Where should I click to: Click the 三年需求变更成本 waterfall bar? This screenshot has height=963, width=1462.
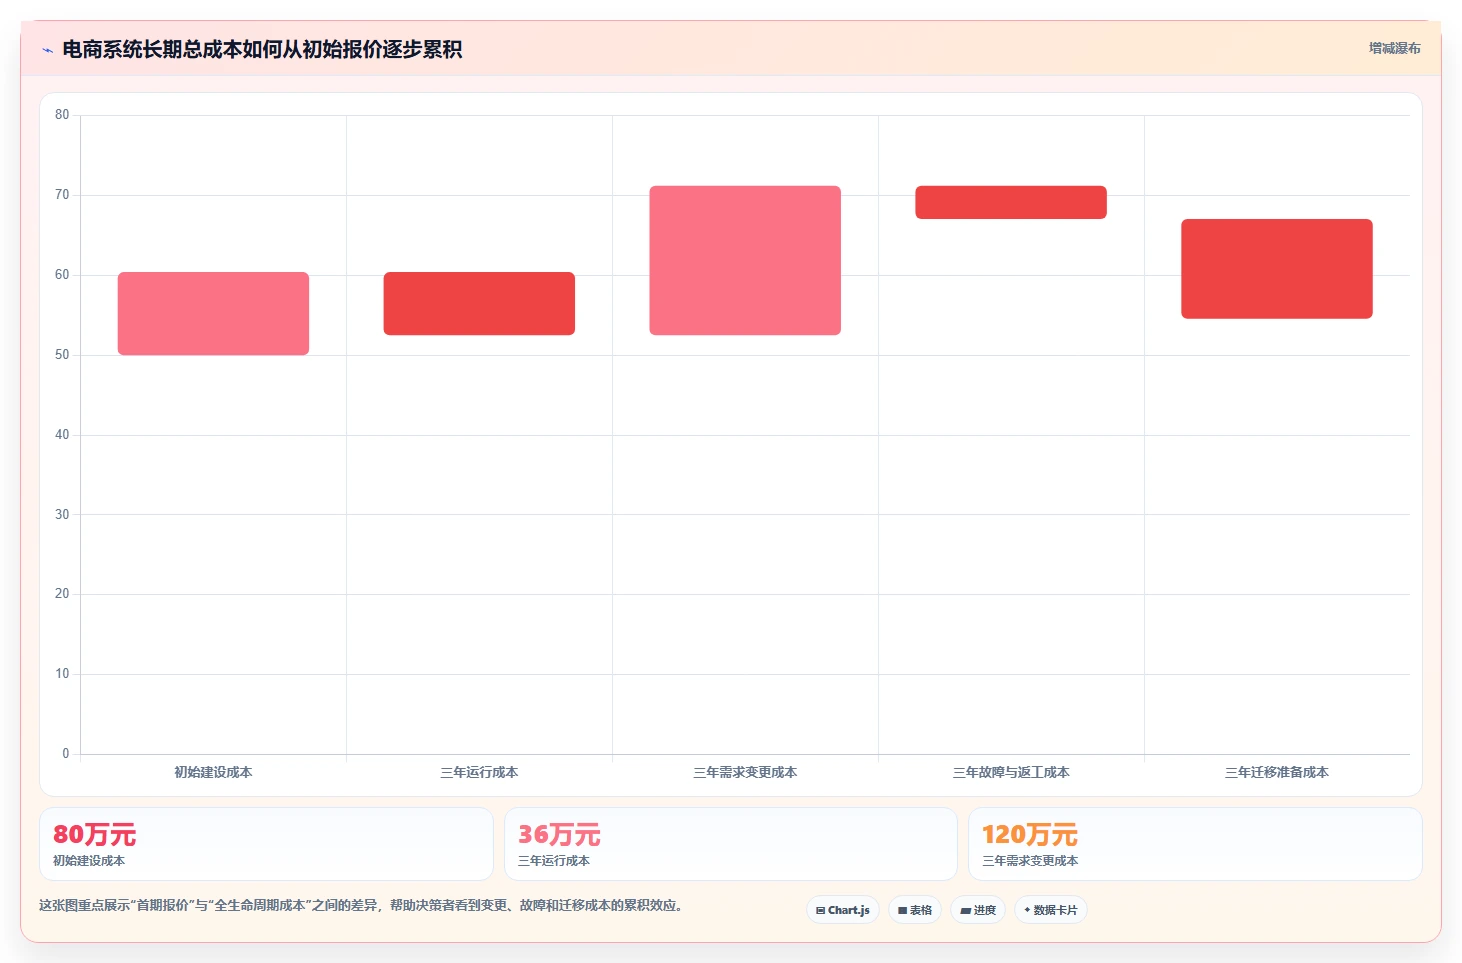coord(745,260)
